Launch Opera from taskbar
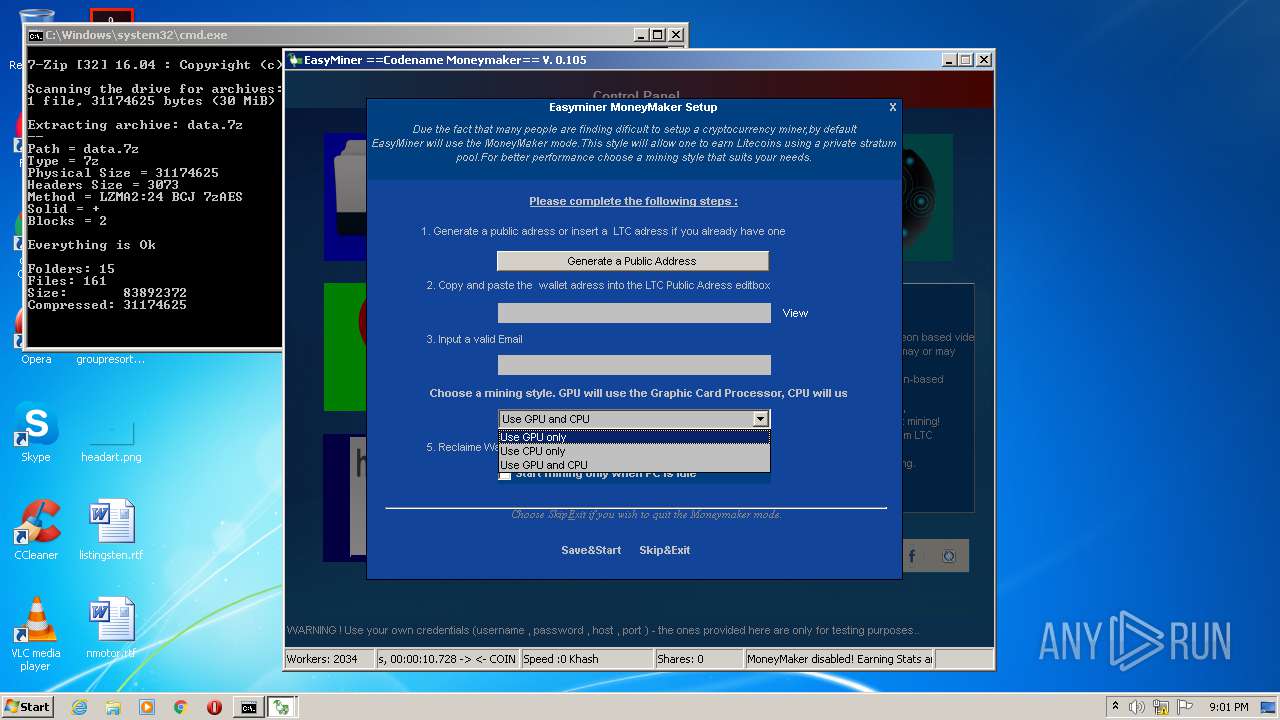The height and width of the screenshot is (720, 1280). [x=214, y=707]
